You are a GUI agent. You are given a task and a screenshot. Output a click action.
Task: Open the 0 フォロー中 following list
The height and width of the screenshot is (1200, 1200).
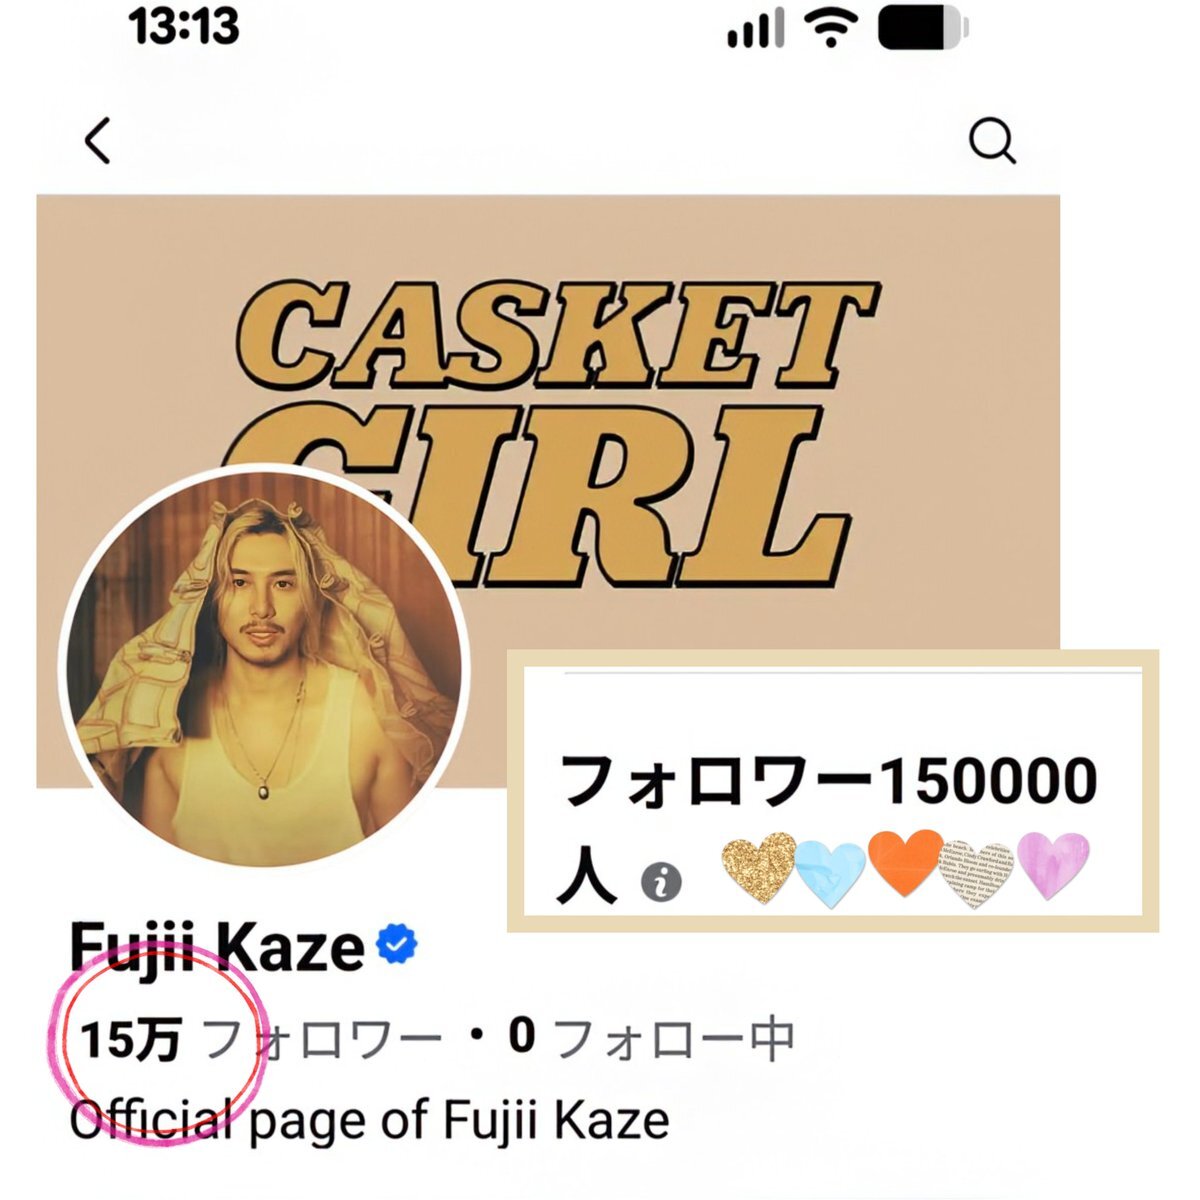(x=651, y=1038)
